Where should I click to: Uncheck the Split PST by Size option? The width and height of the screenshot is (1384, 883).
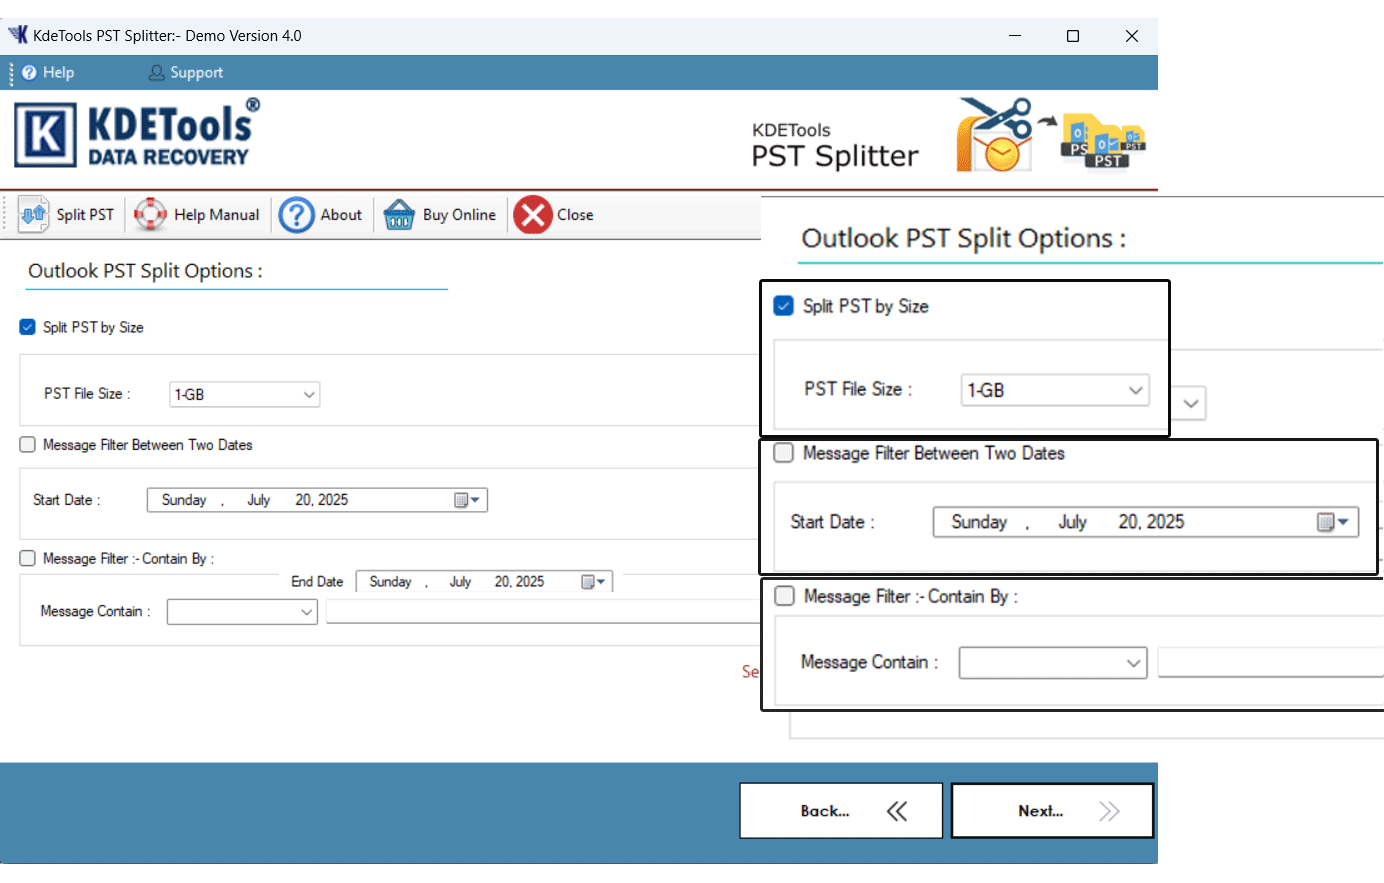pyautogui.click(x=27, y=327)
